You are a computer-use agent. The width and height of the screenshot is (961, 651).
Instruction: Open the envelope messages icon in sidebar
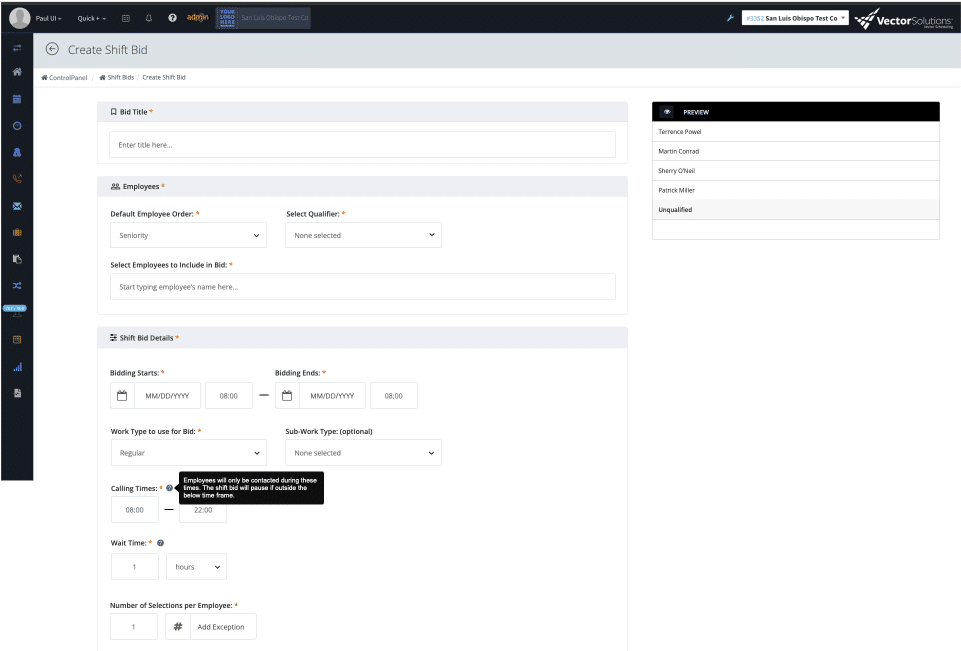17,206
